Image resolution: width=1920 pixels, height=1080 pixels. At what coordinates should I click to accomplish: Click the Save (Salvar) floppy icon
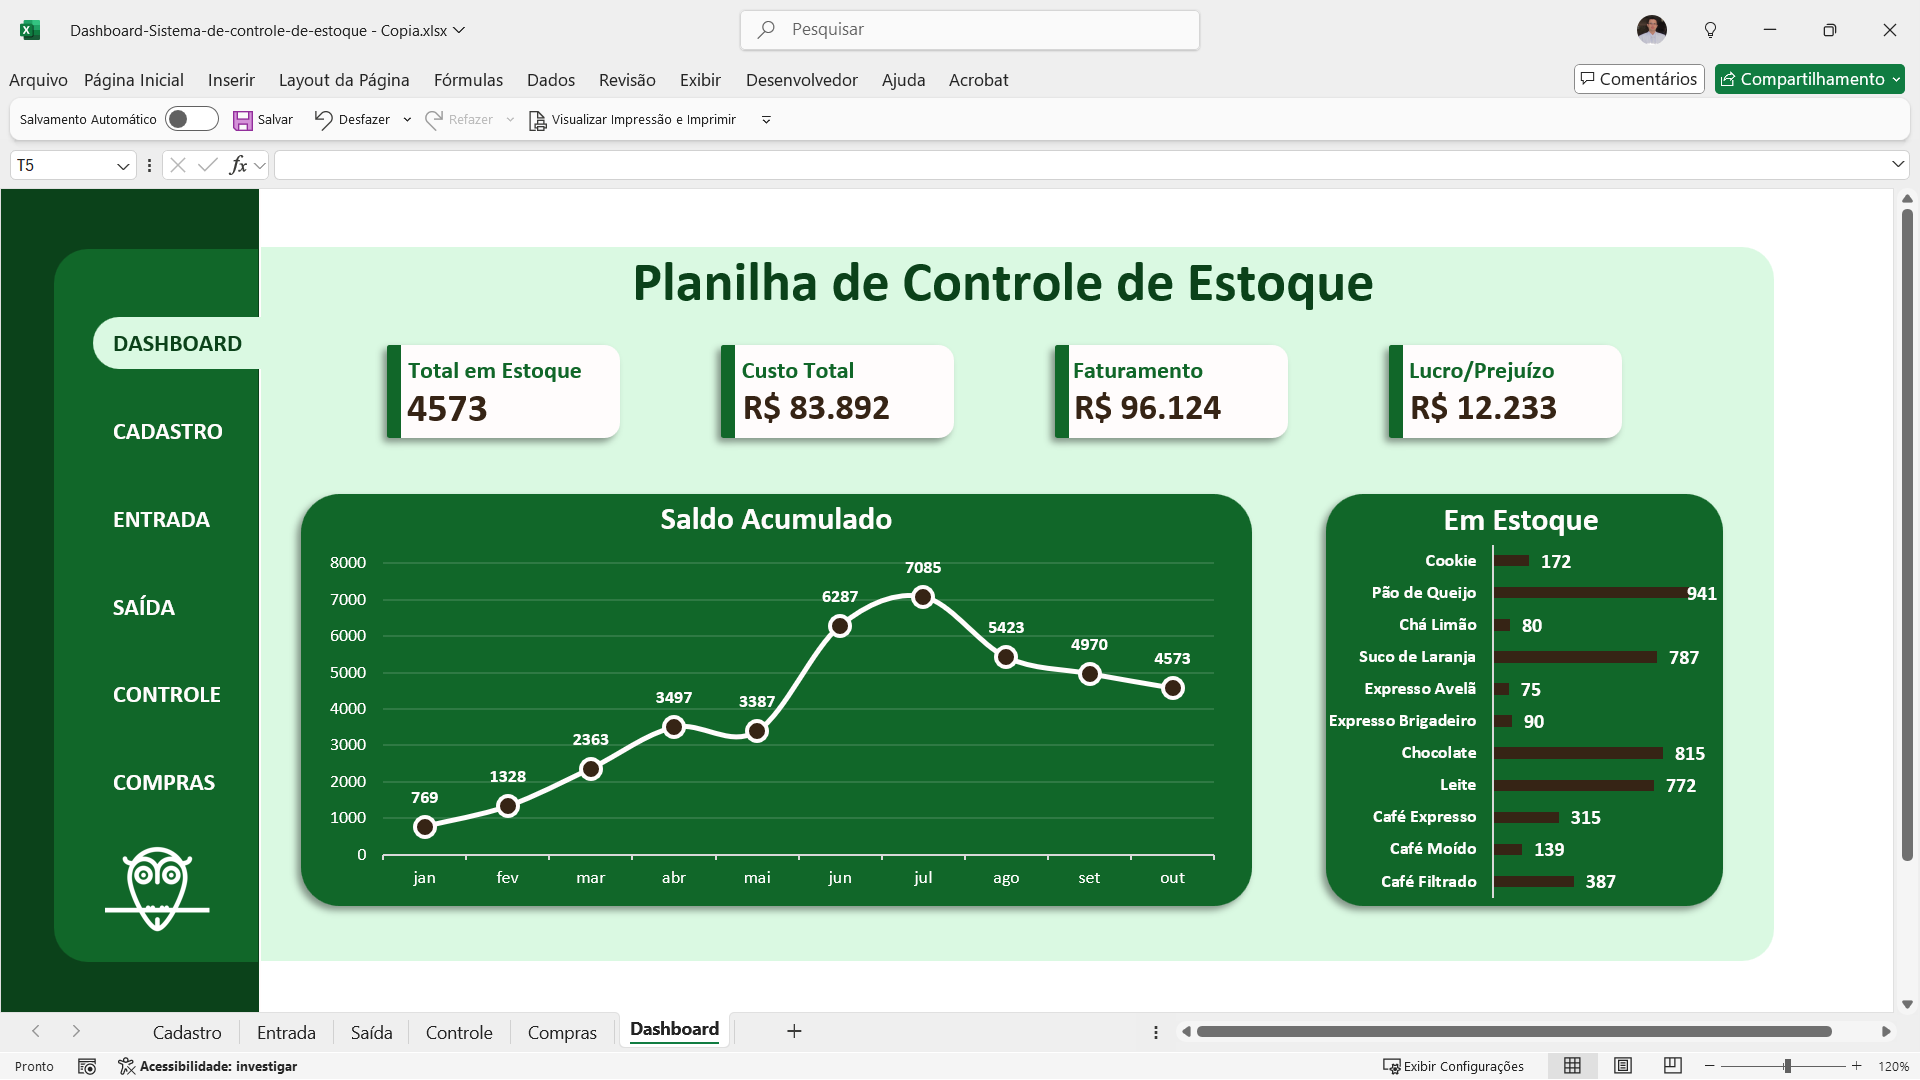pyautogui.click(x=243, y=120)
